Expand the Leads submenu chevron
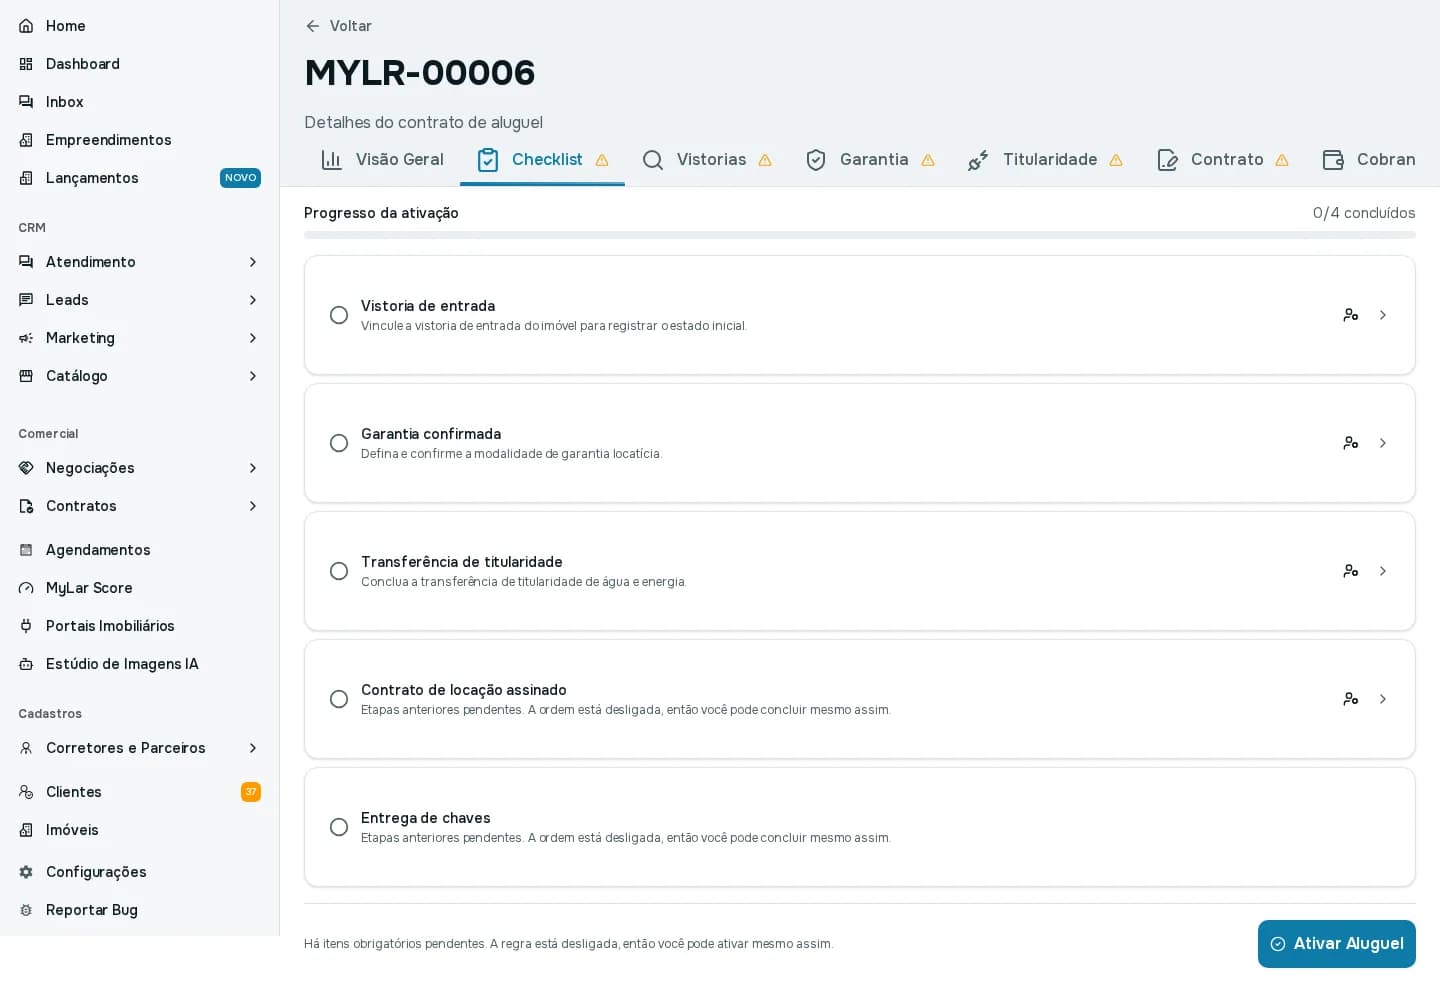The image size is (1440, 992). click(x=253, y=300)
